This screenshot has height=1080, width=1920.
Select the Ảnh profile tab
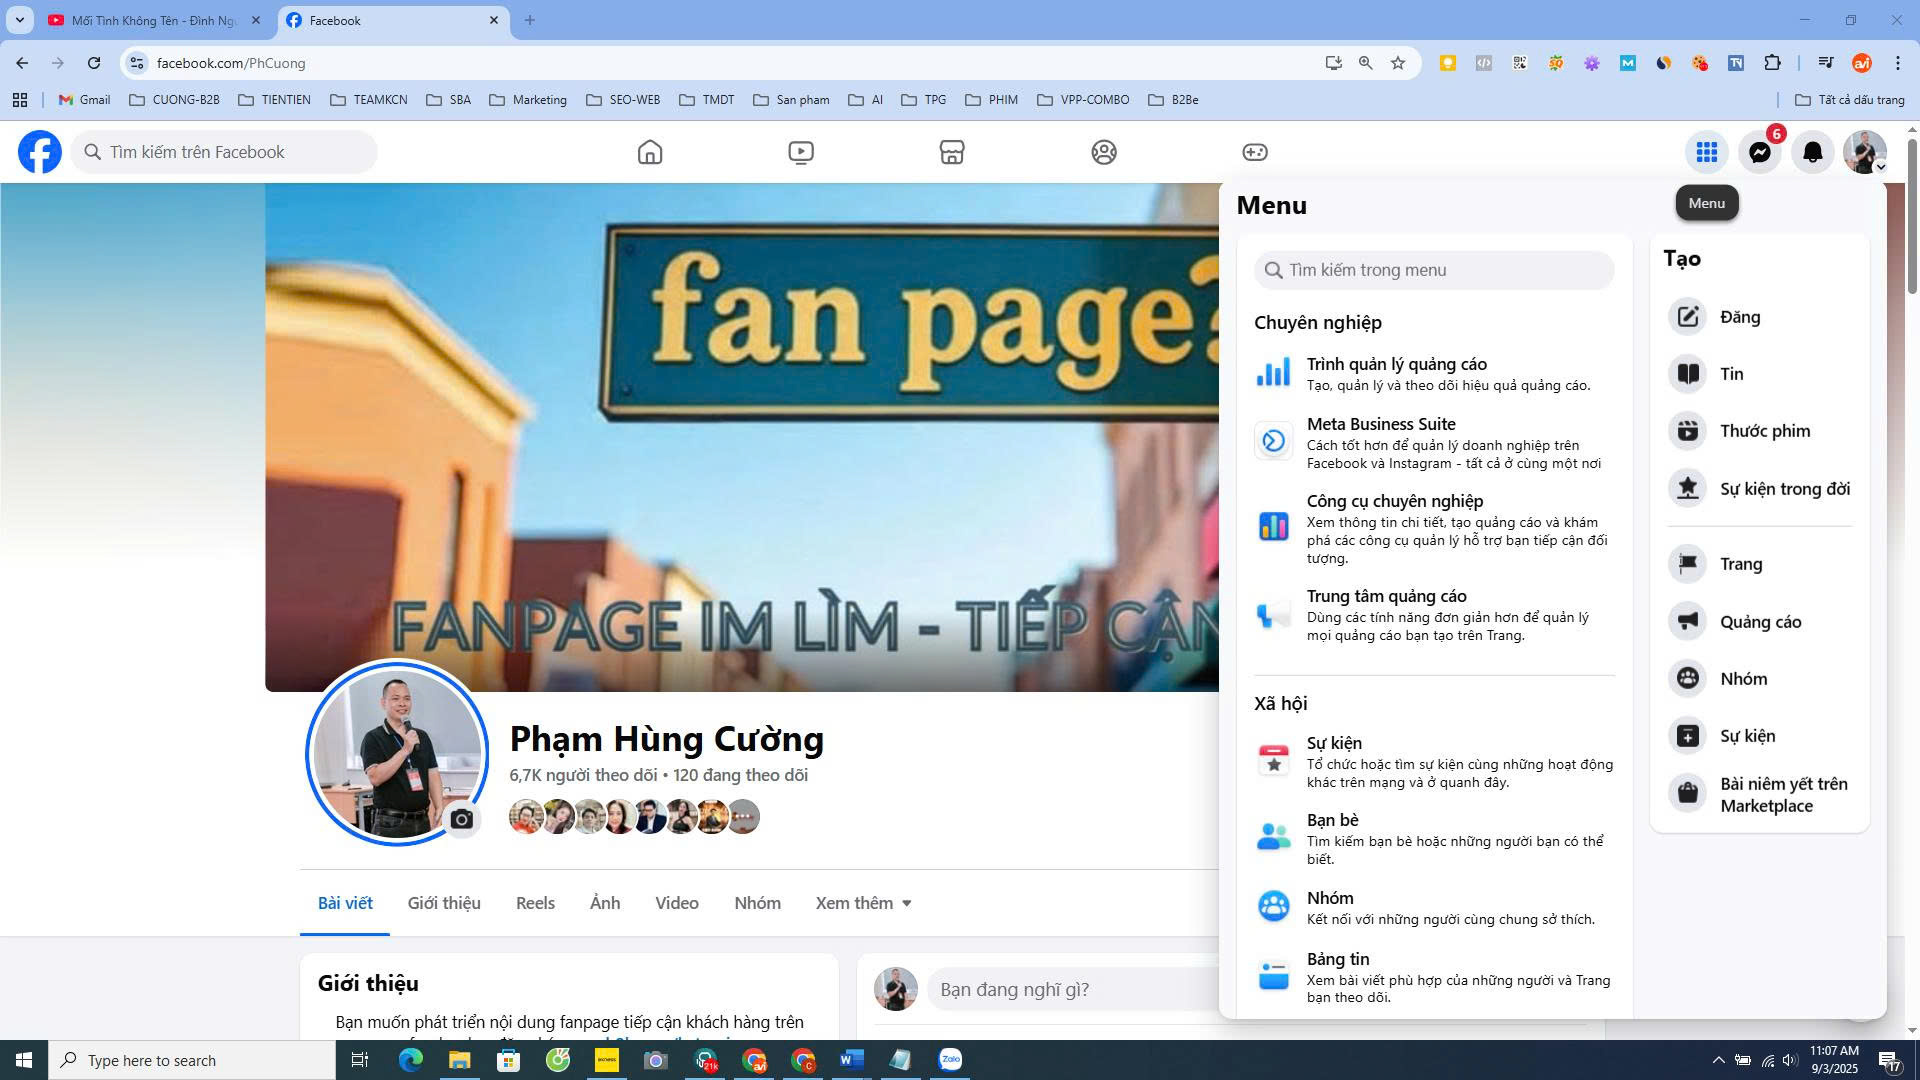605,903
